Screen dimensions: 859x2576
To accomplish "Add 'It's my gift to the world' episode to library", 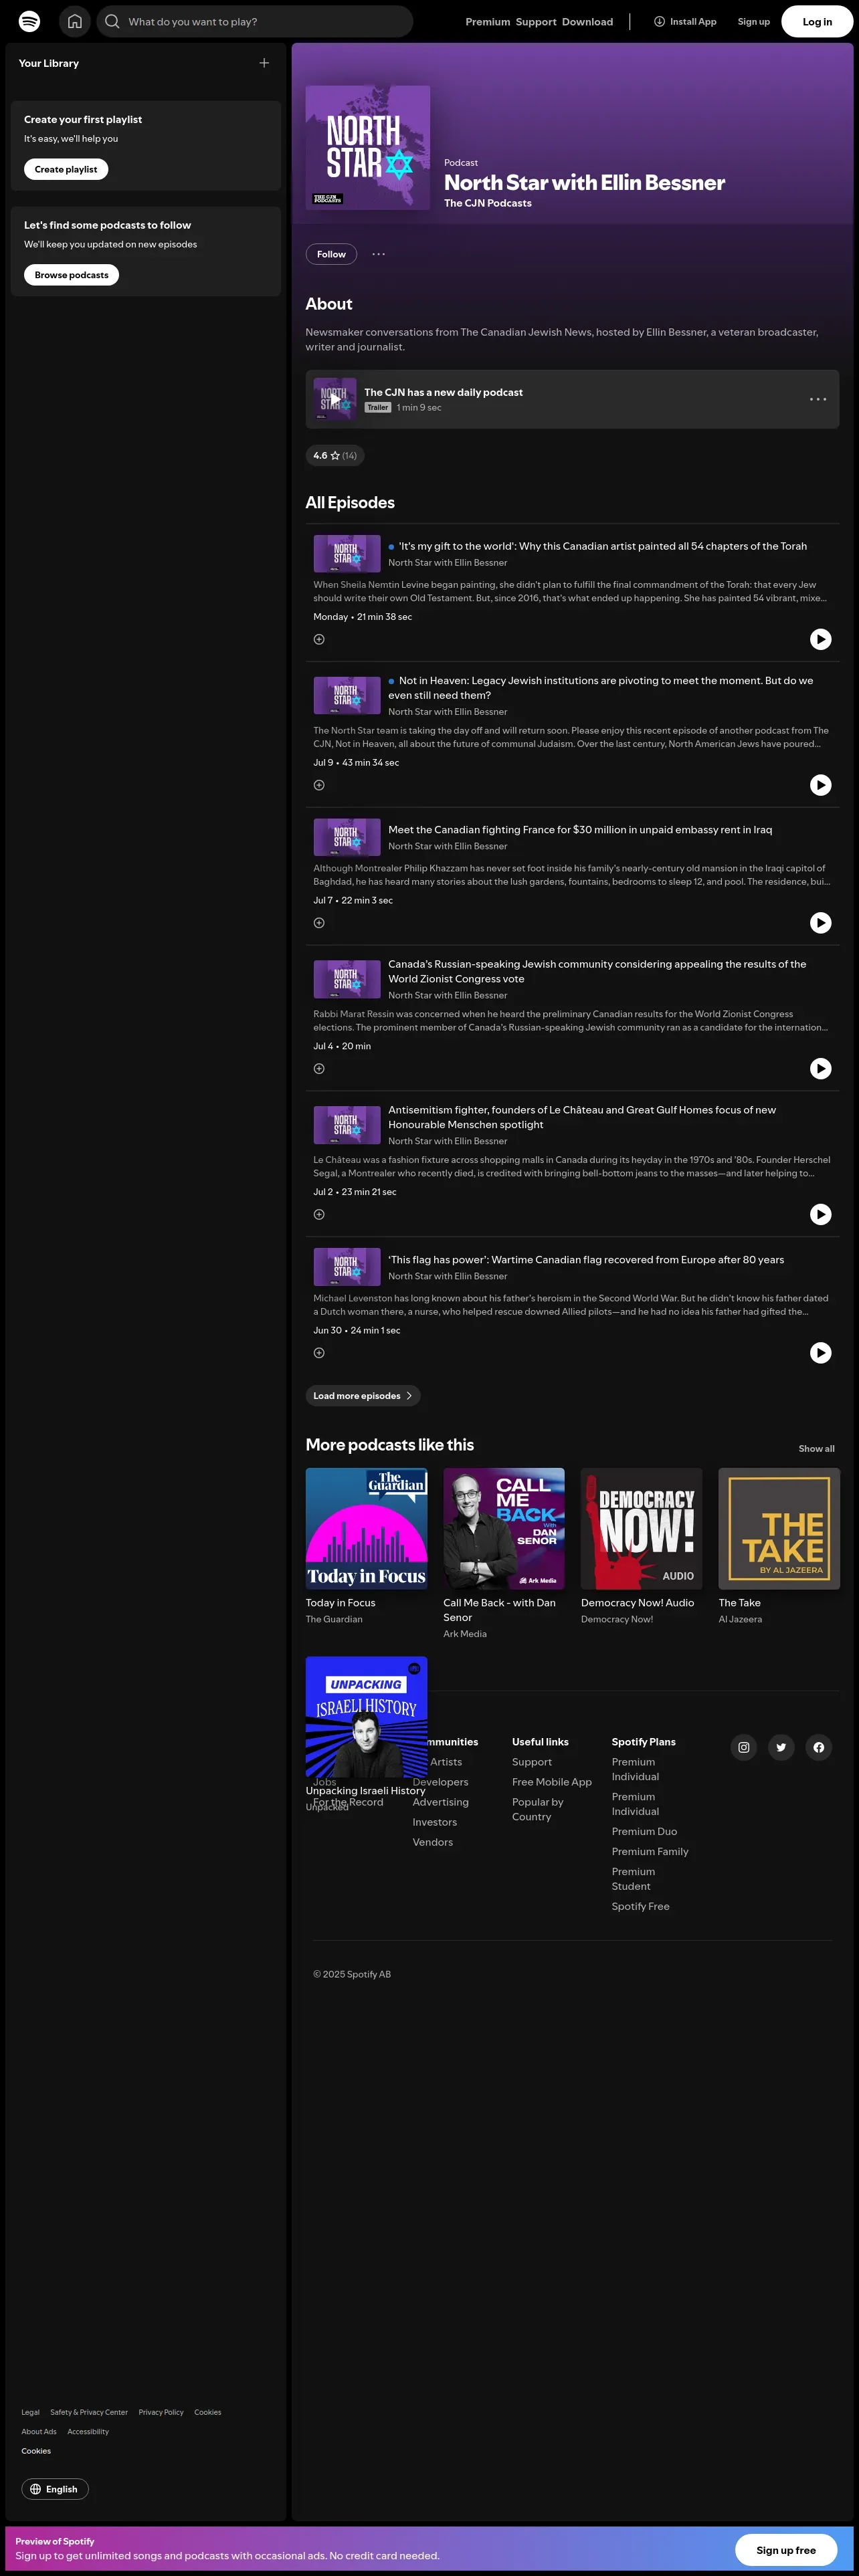I will [319, 639].
